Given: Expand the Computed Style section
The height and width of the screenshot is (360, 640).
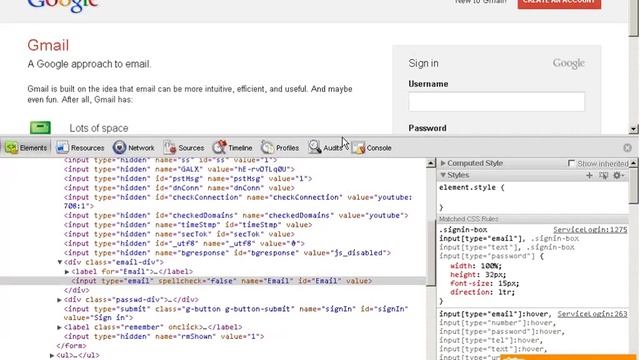Looking at the screenshot, I should (x=443, y=163).
